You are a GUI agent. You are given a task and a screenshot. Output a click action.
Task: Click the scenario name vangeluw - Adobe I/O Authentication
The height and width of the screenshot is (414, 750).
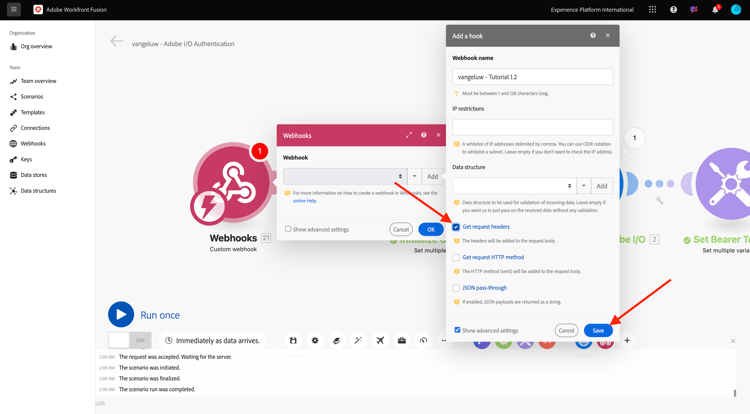click(x=183, y=44)
